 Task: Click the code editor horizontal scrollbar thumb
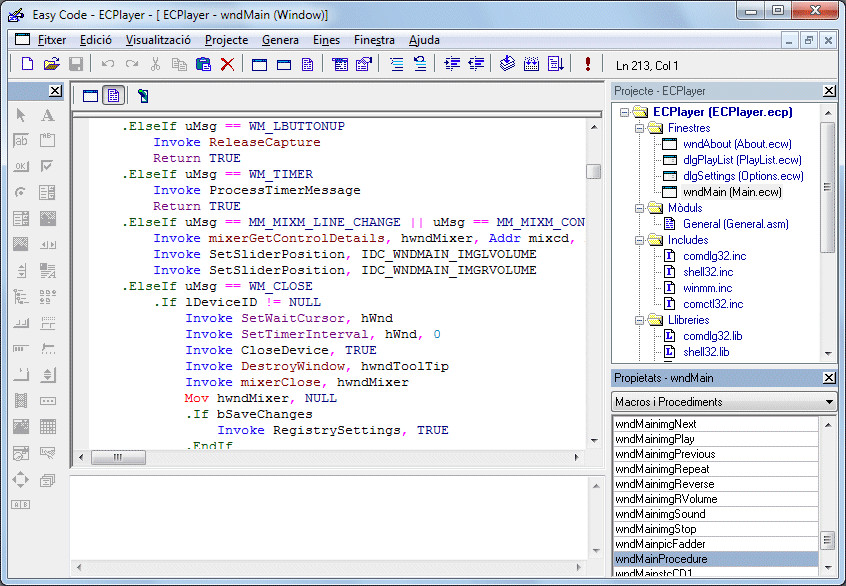coord(118,458)
